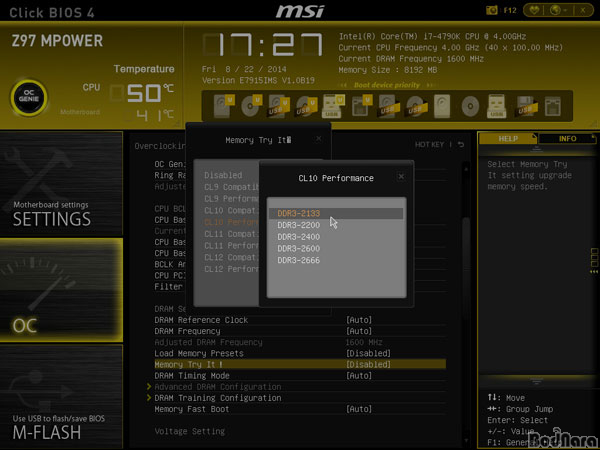Screen dimensions: 600x450
Task: Click Help panel upper scroll handle
Action: (x=536, y=148)
